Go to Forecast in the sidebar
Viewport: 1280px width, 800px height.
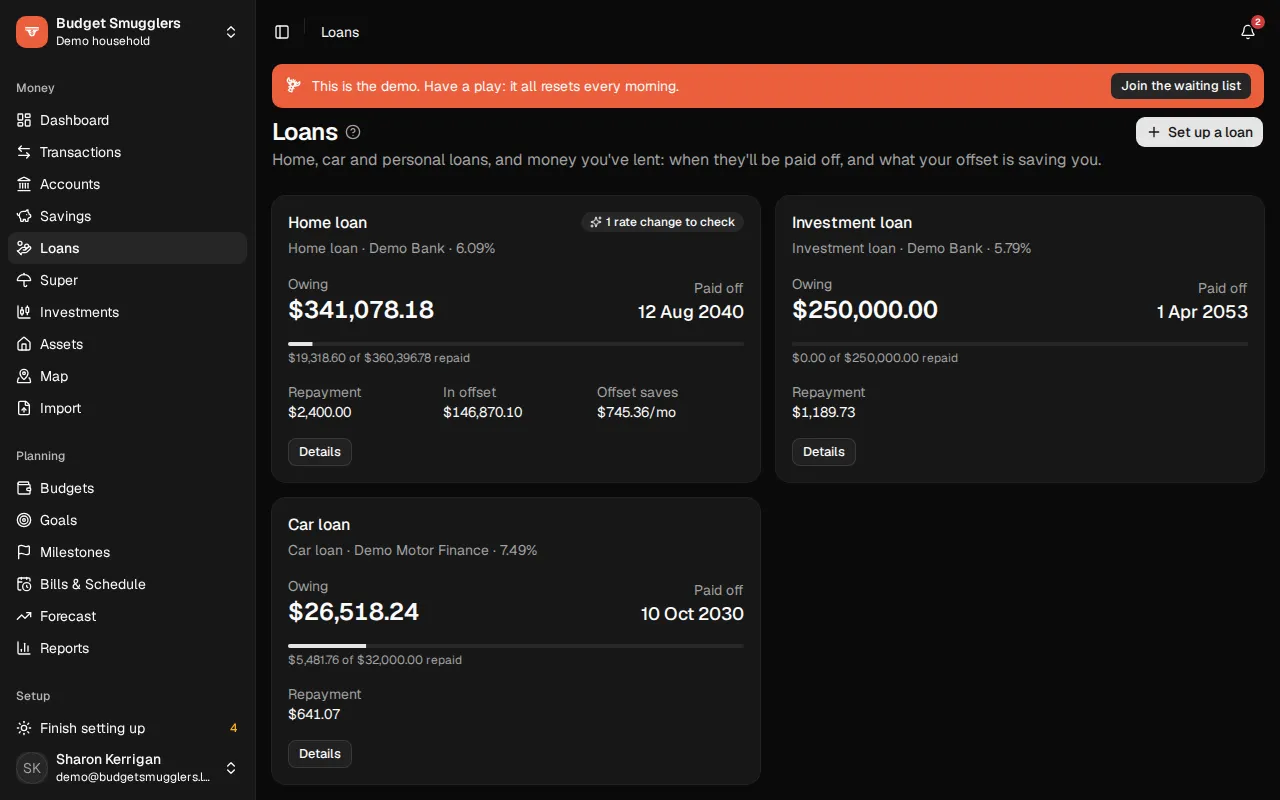point(127,616)
